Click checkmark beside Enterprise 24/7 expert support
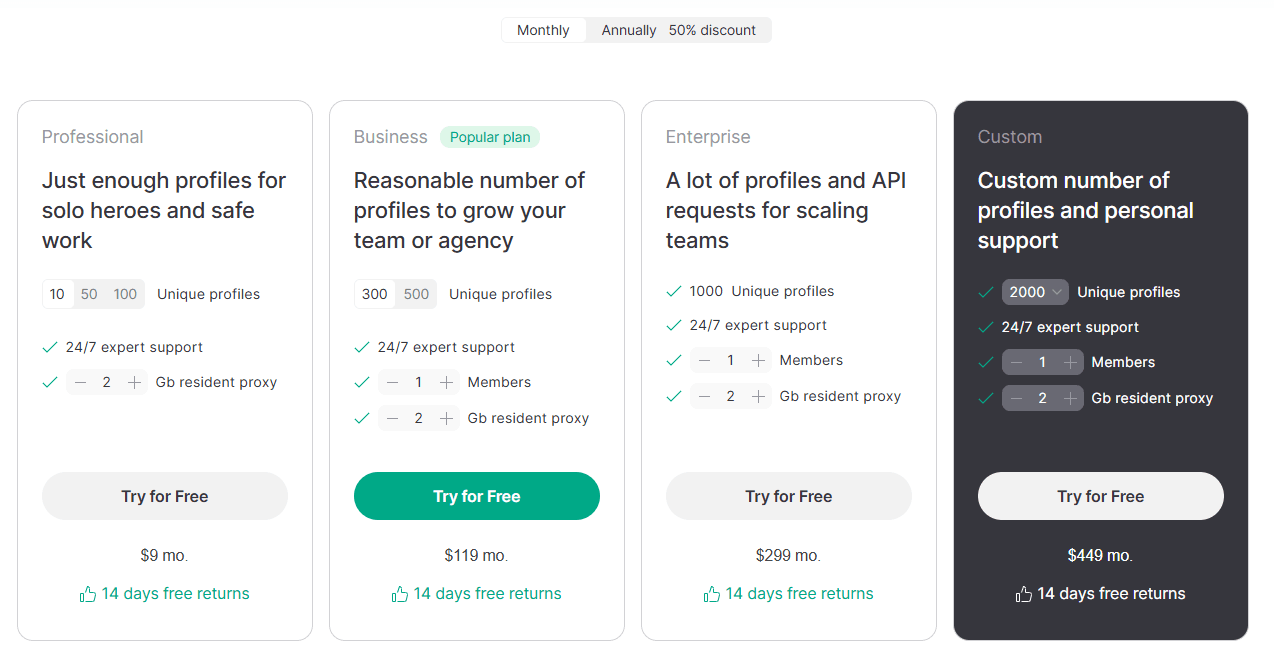This screenshot has width=1274, height=662. pos(673,325)
